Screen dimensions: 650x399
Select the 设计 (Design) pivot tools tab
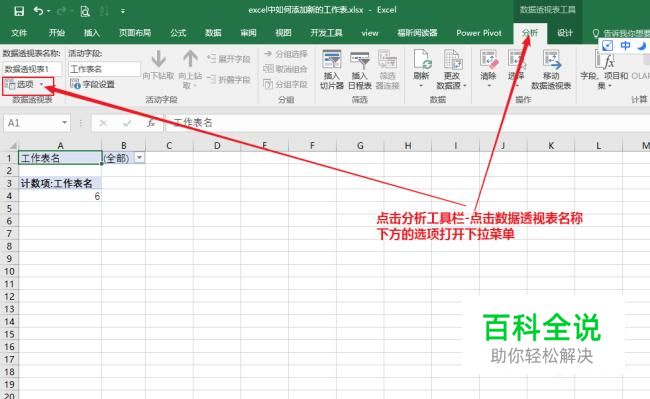pyautogui.click(x=565, y=33)
